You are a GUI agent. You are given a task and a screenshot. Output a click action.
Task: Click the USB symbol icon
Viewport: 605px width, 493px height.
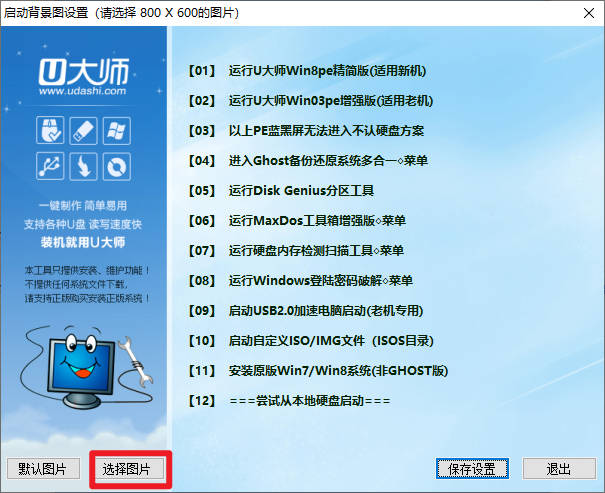(50, 166)
